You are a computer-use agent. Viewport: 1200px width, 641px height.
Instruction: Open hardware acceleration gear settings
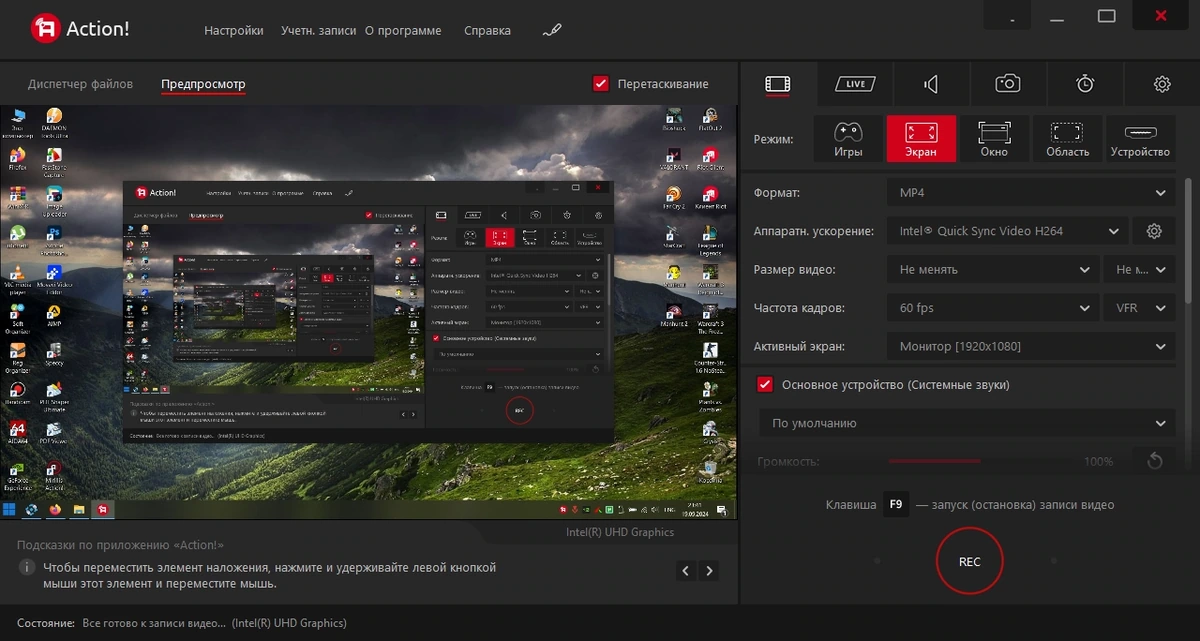point(1154,231)
